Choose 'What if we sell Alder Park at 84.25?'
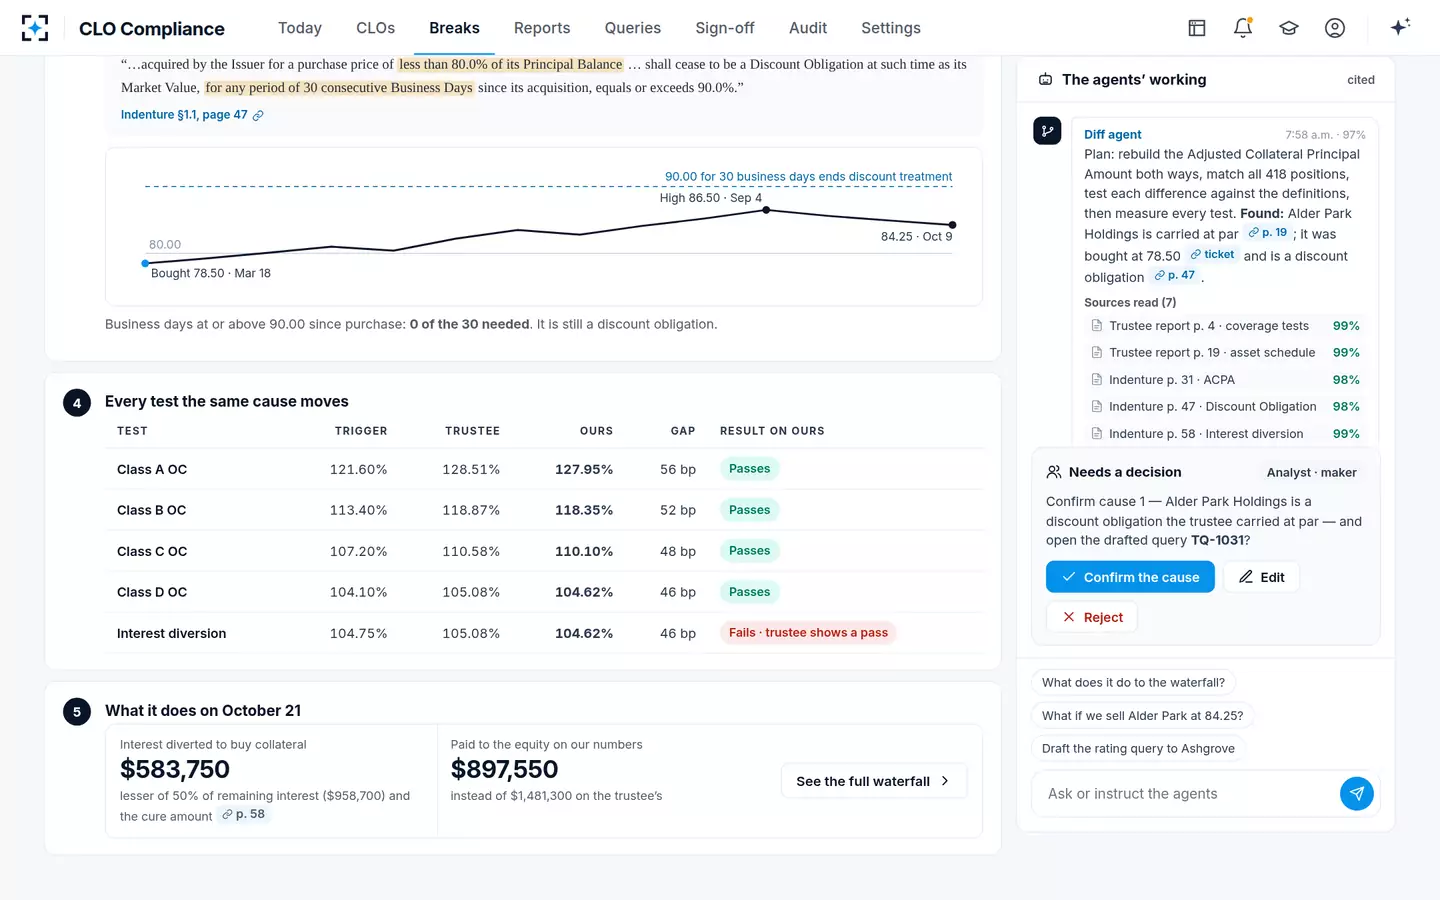Image resolution: width=1440 pixels, height=900 pixels. tap(1143, 716)
